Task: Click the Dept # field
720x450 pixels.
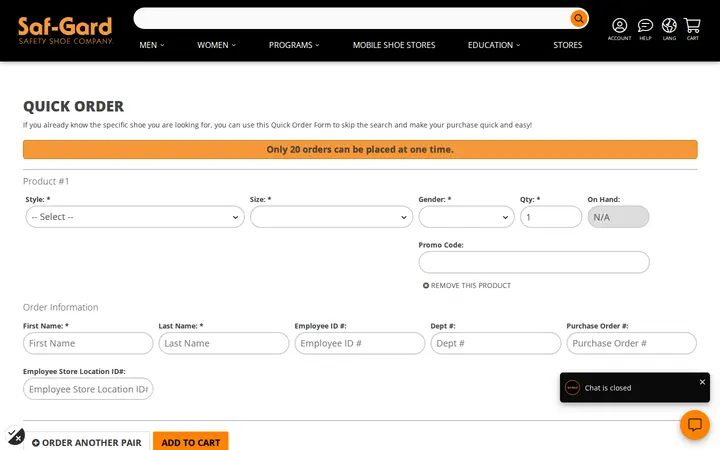Action: pyautogui.click(x=495, y=343)
